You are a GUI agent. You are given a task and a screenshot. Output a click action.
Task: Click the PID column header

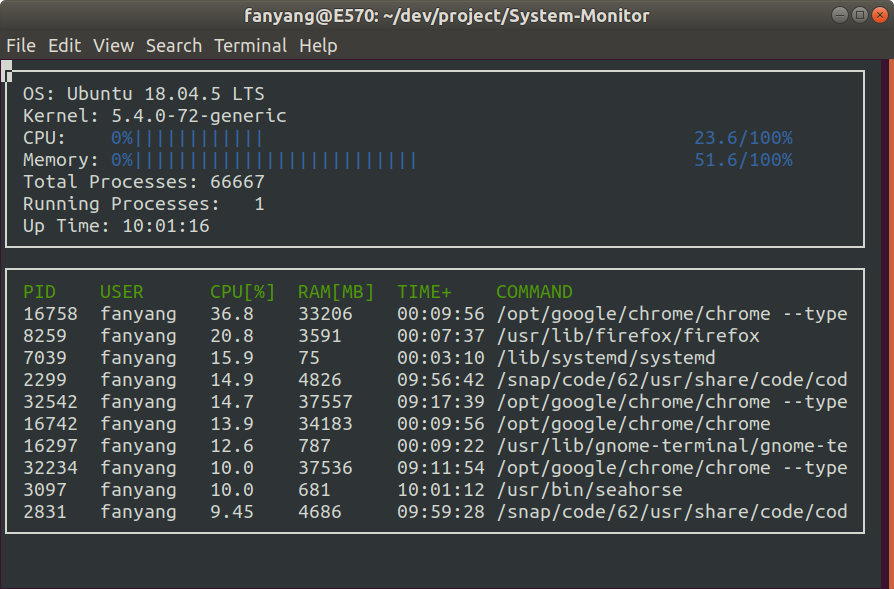point(40,292)
